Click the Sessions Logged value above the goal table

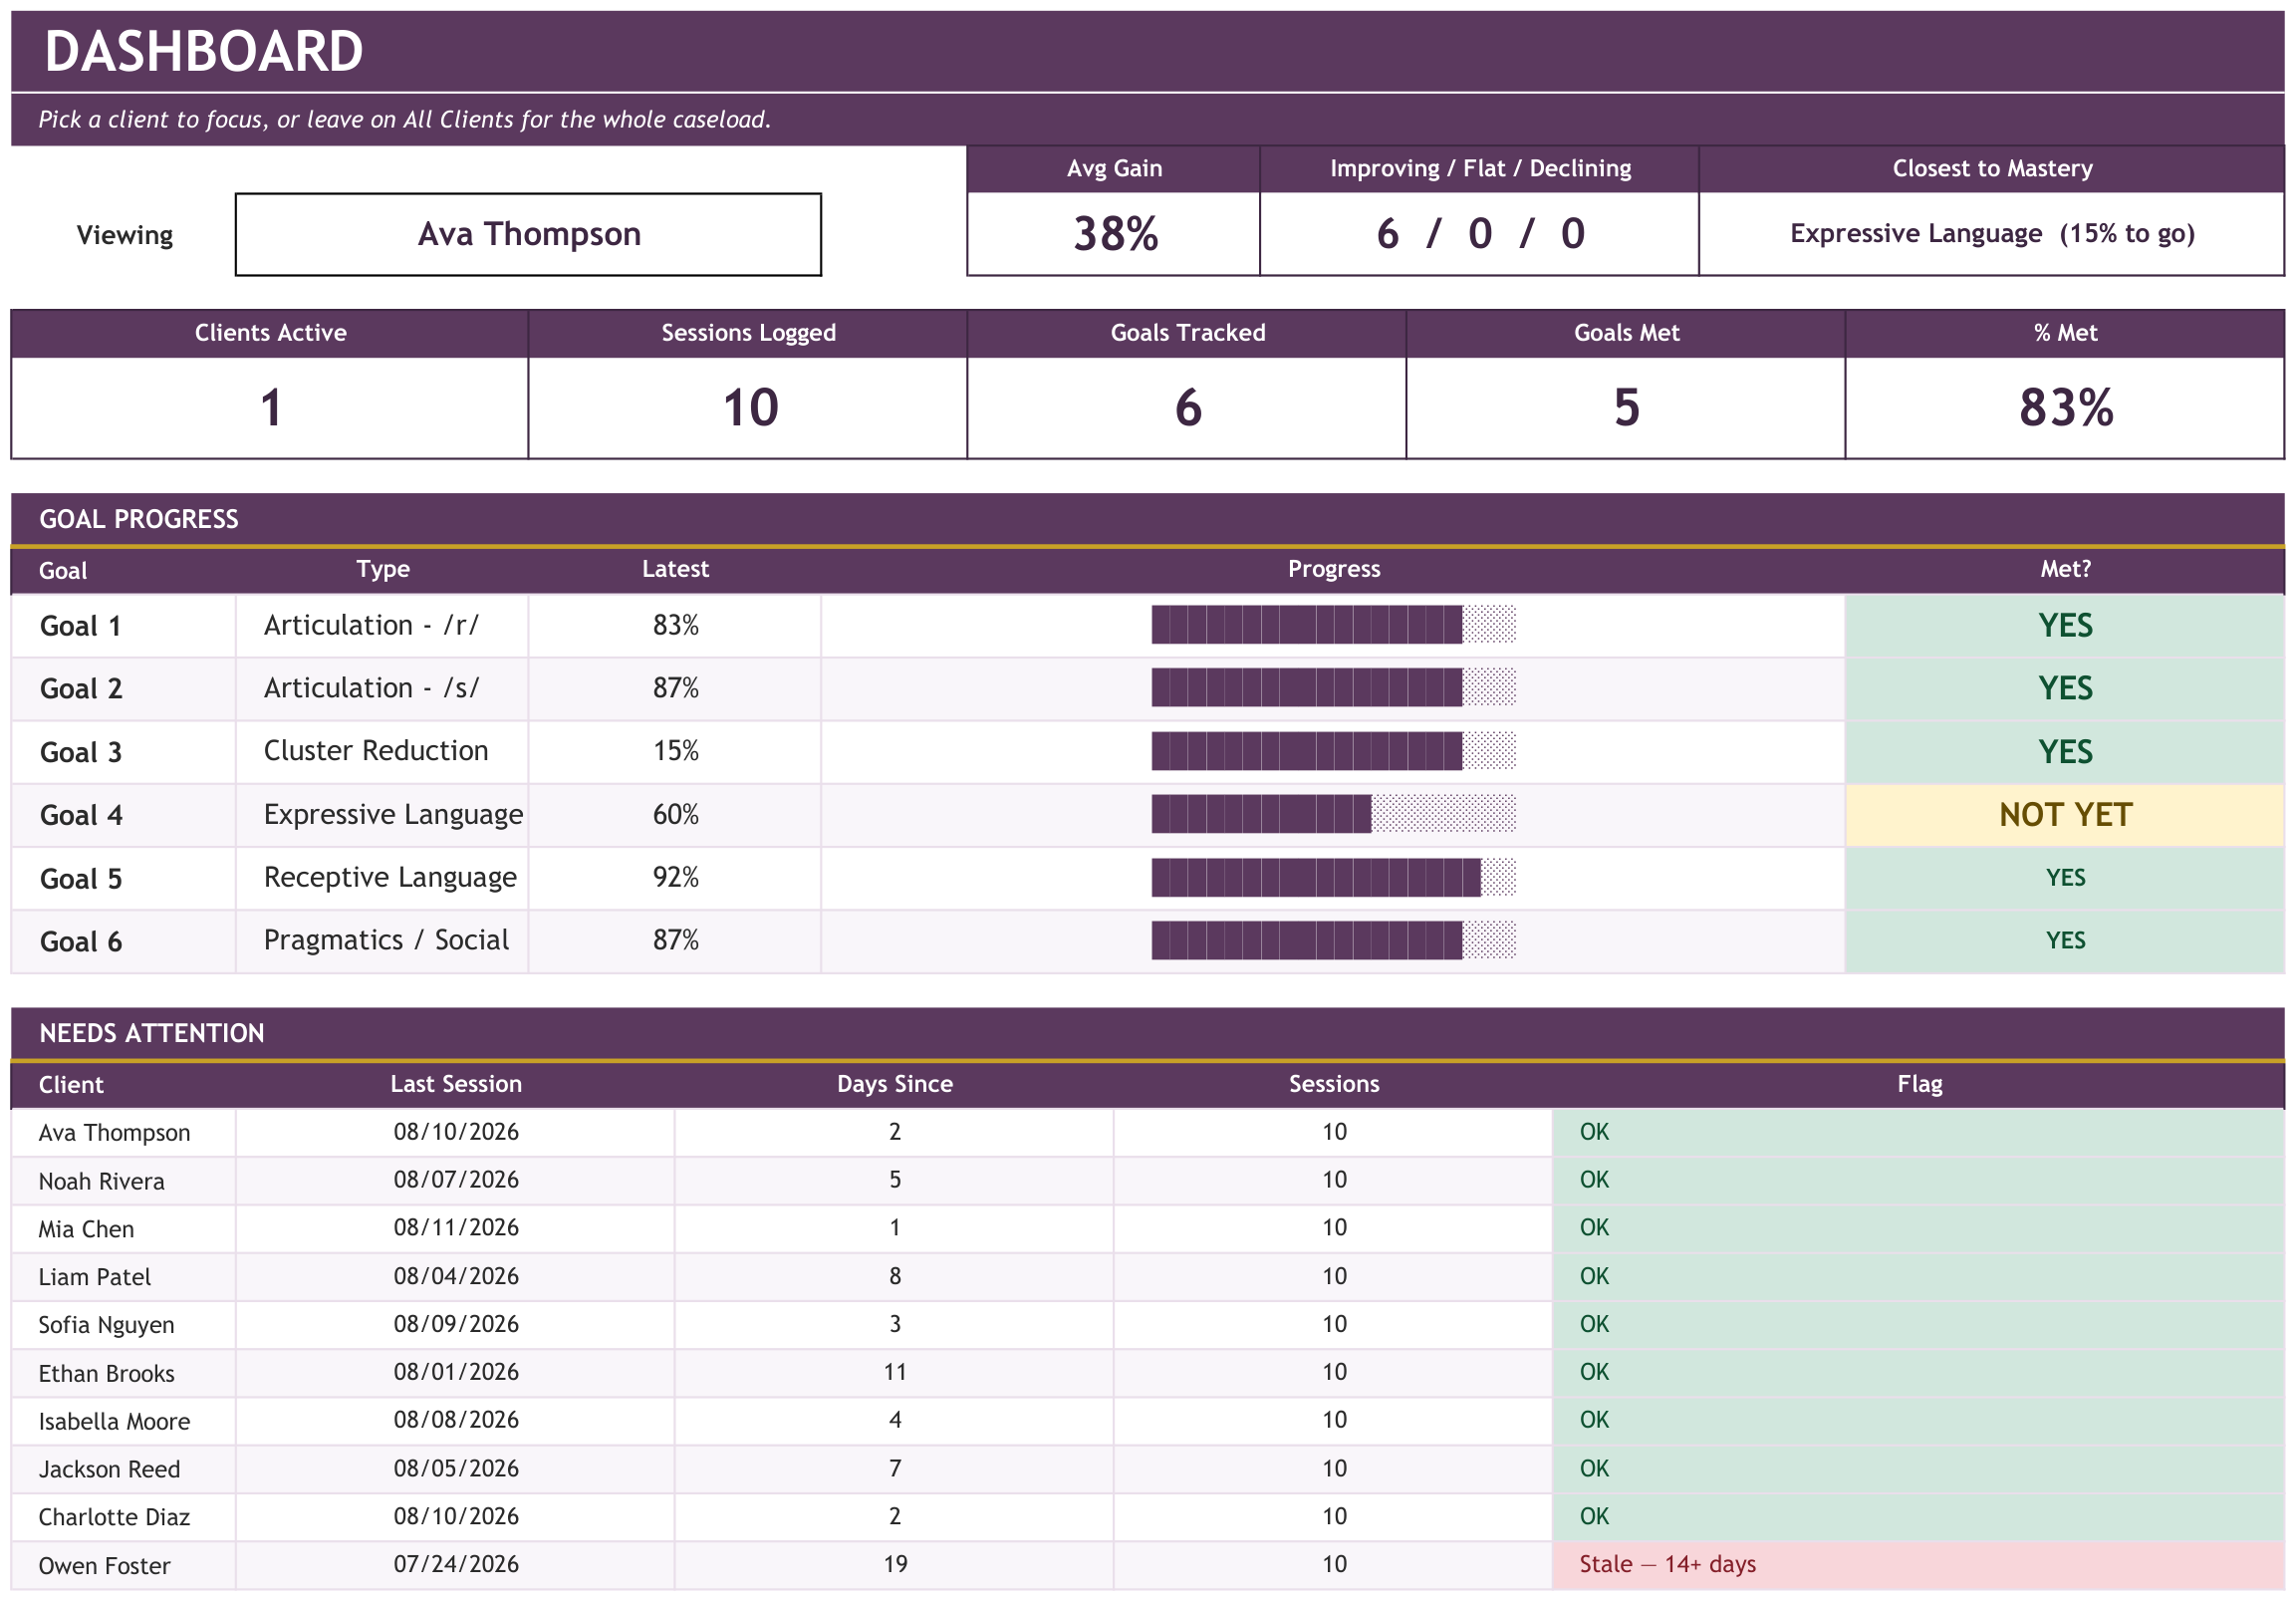click(748, 408)
